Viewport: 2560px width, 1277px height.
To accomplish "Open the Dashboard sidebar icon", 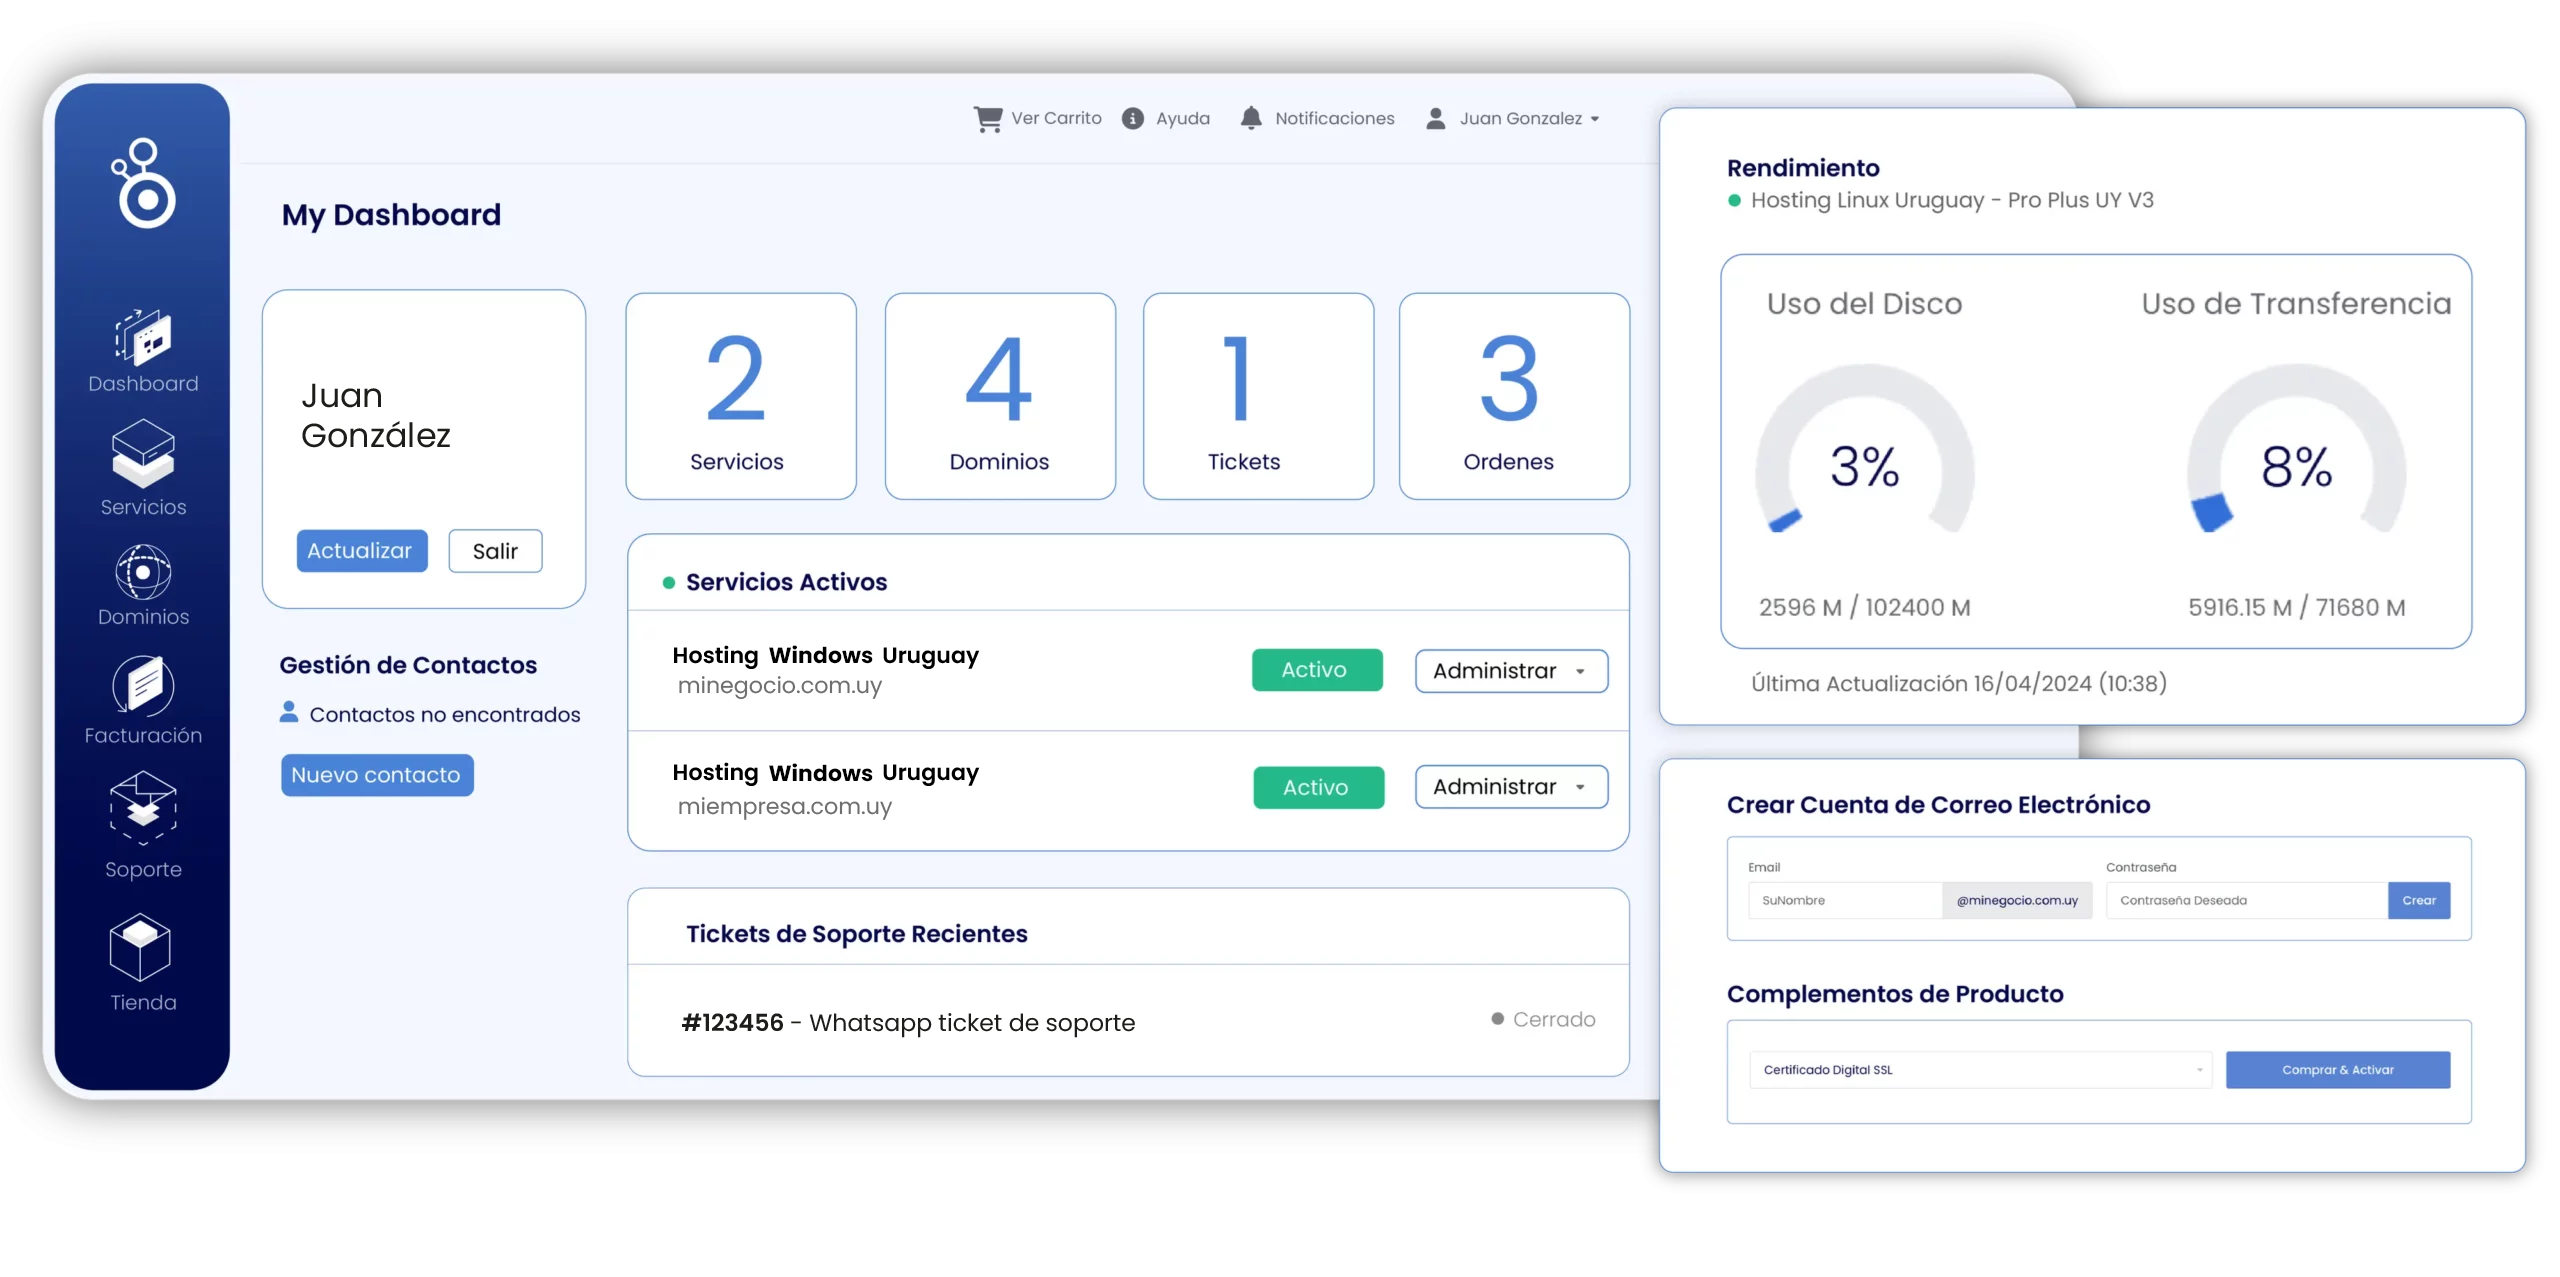I will point(143,339).
